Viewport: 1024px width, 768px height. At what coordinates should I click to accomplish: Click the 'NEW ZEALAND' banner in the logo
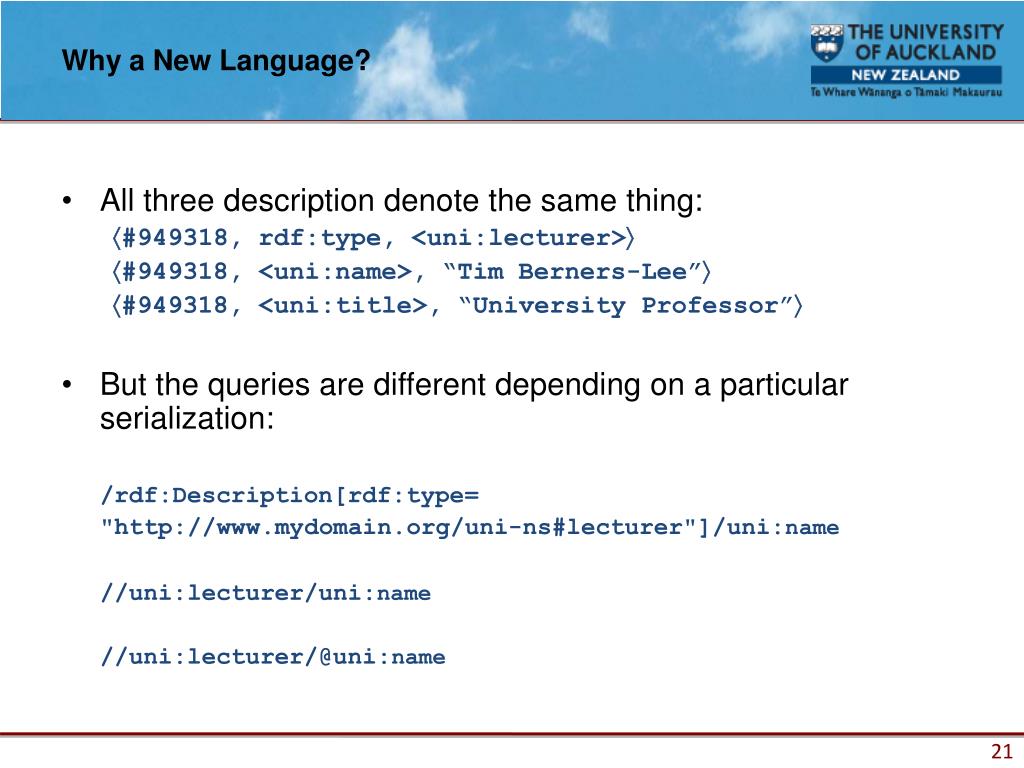pos(906,74)
